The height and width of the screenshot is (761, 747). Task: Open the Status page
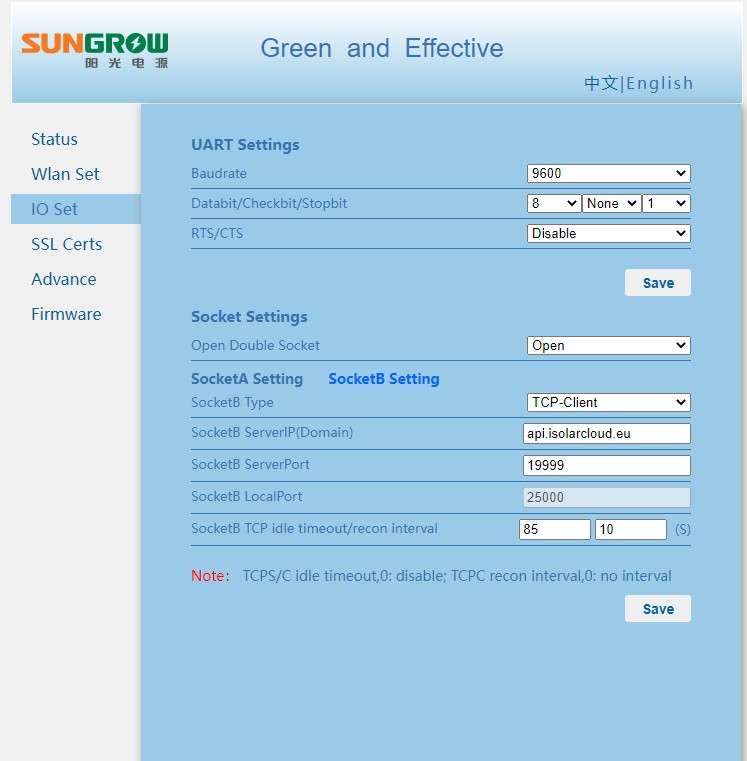54,139
